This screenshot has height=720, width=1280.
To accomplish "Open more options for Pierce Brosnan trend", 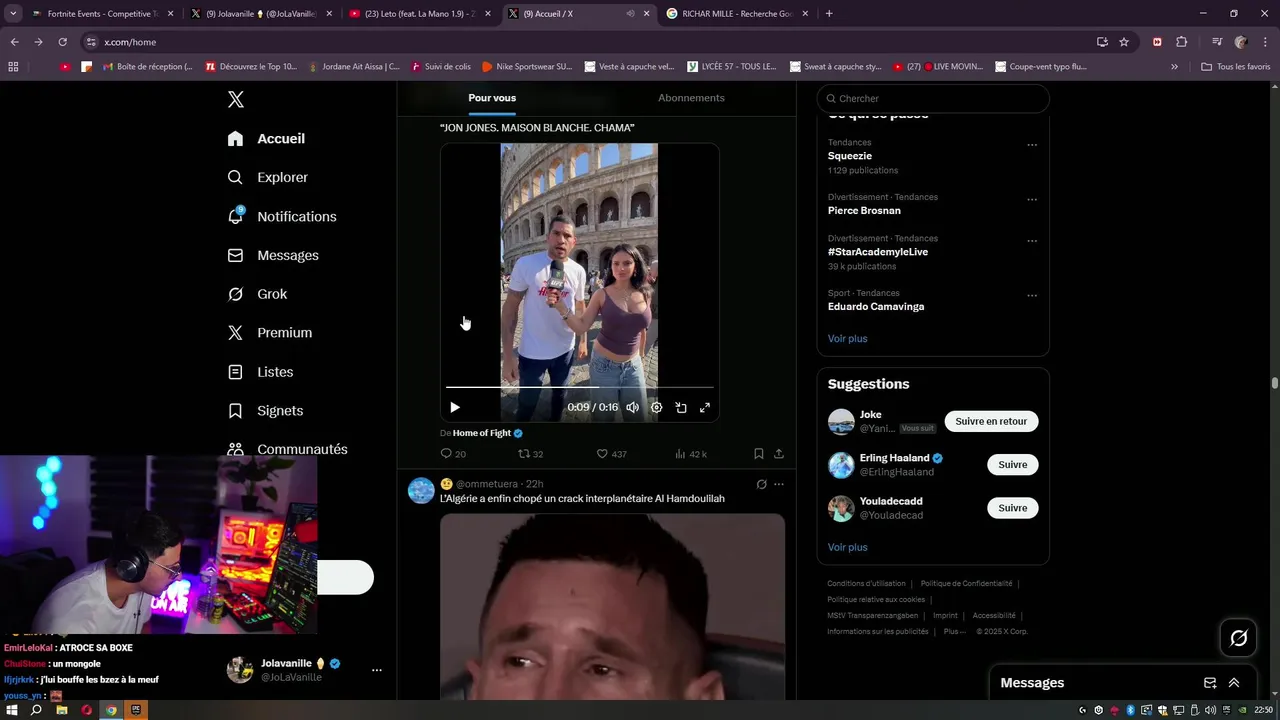I will coord(1032,199).
